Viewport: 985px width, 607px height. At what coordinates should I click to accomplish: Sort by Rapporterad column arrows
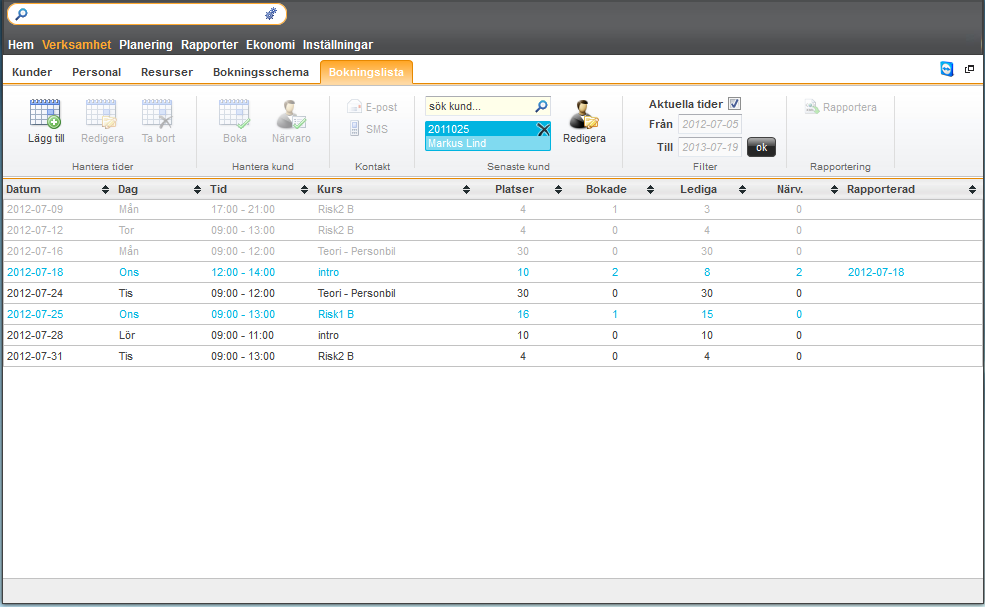[972, 190]
